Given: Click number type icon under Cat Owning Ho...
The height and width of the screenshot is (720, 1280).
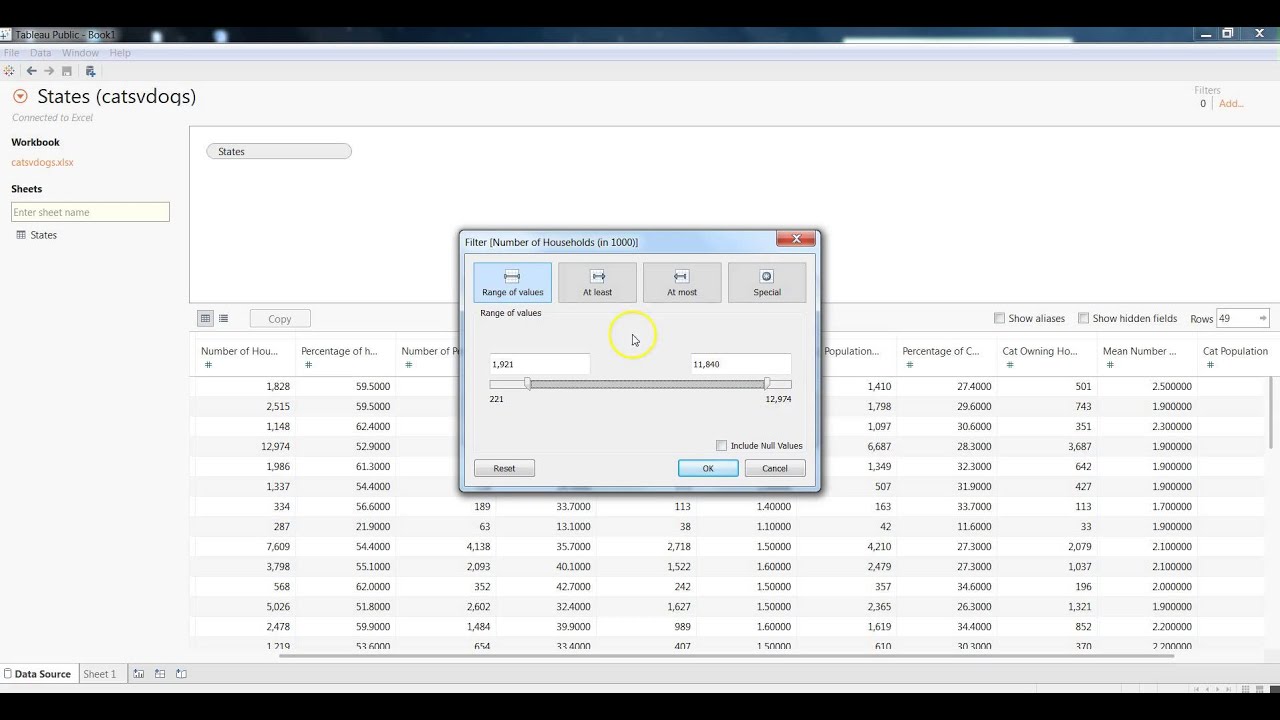Looking at the screenshot, I should (1009, 365).
